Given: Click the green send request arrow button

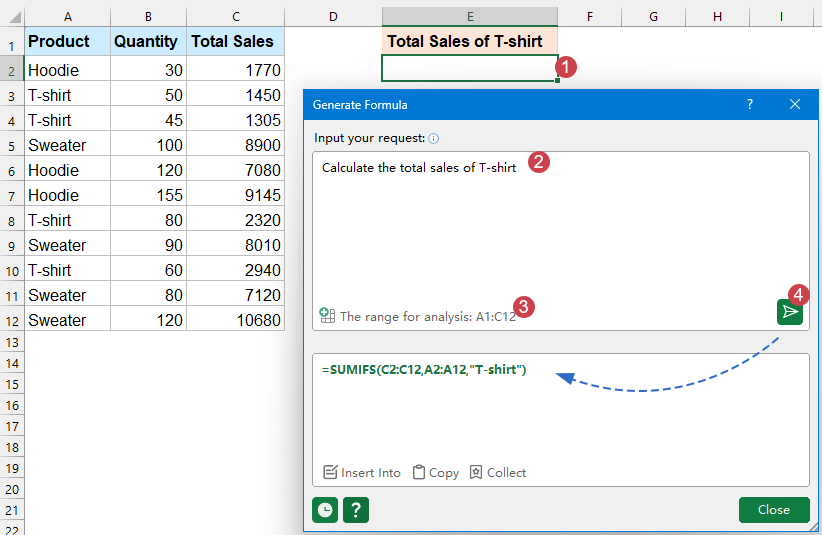Looking at the screenshot, I should [x=790, y=312].
